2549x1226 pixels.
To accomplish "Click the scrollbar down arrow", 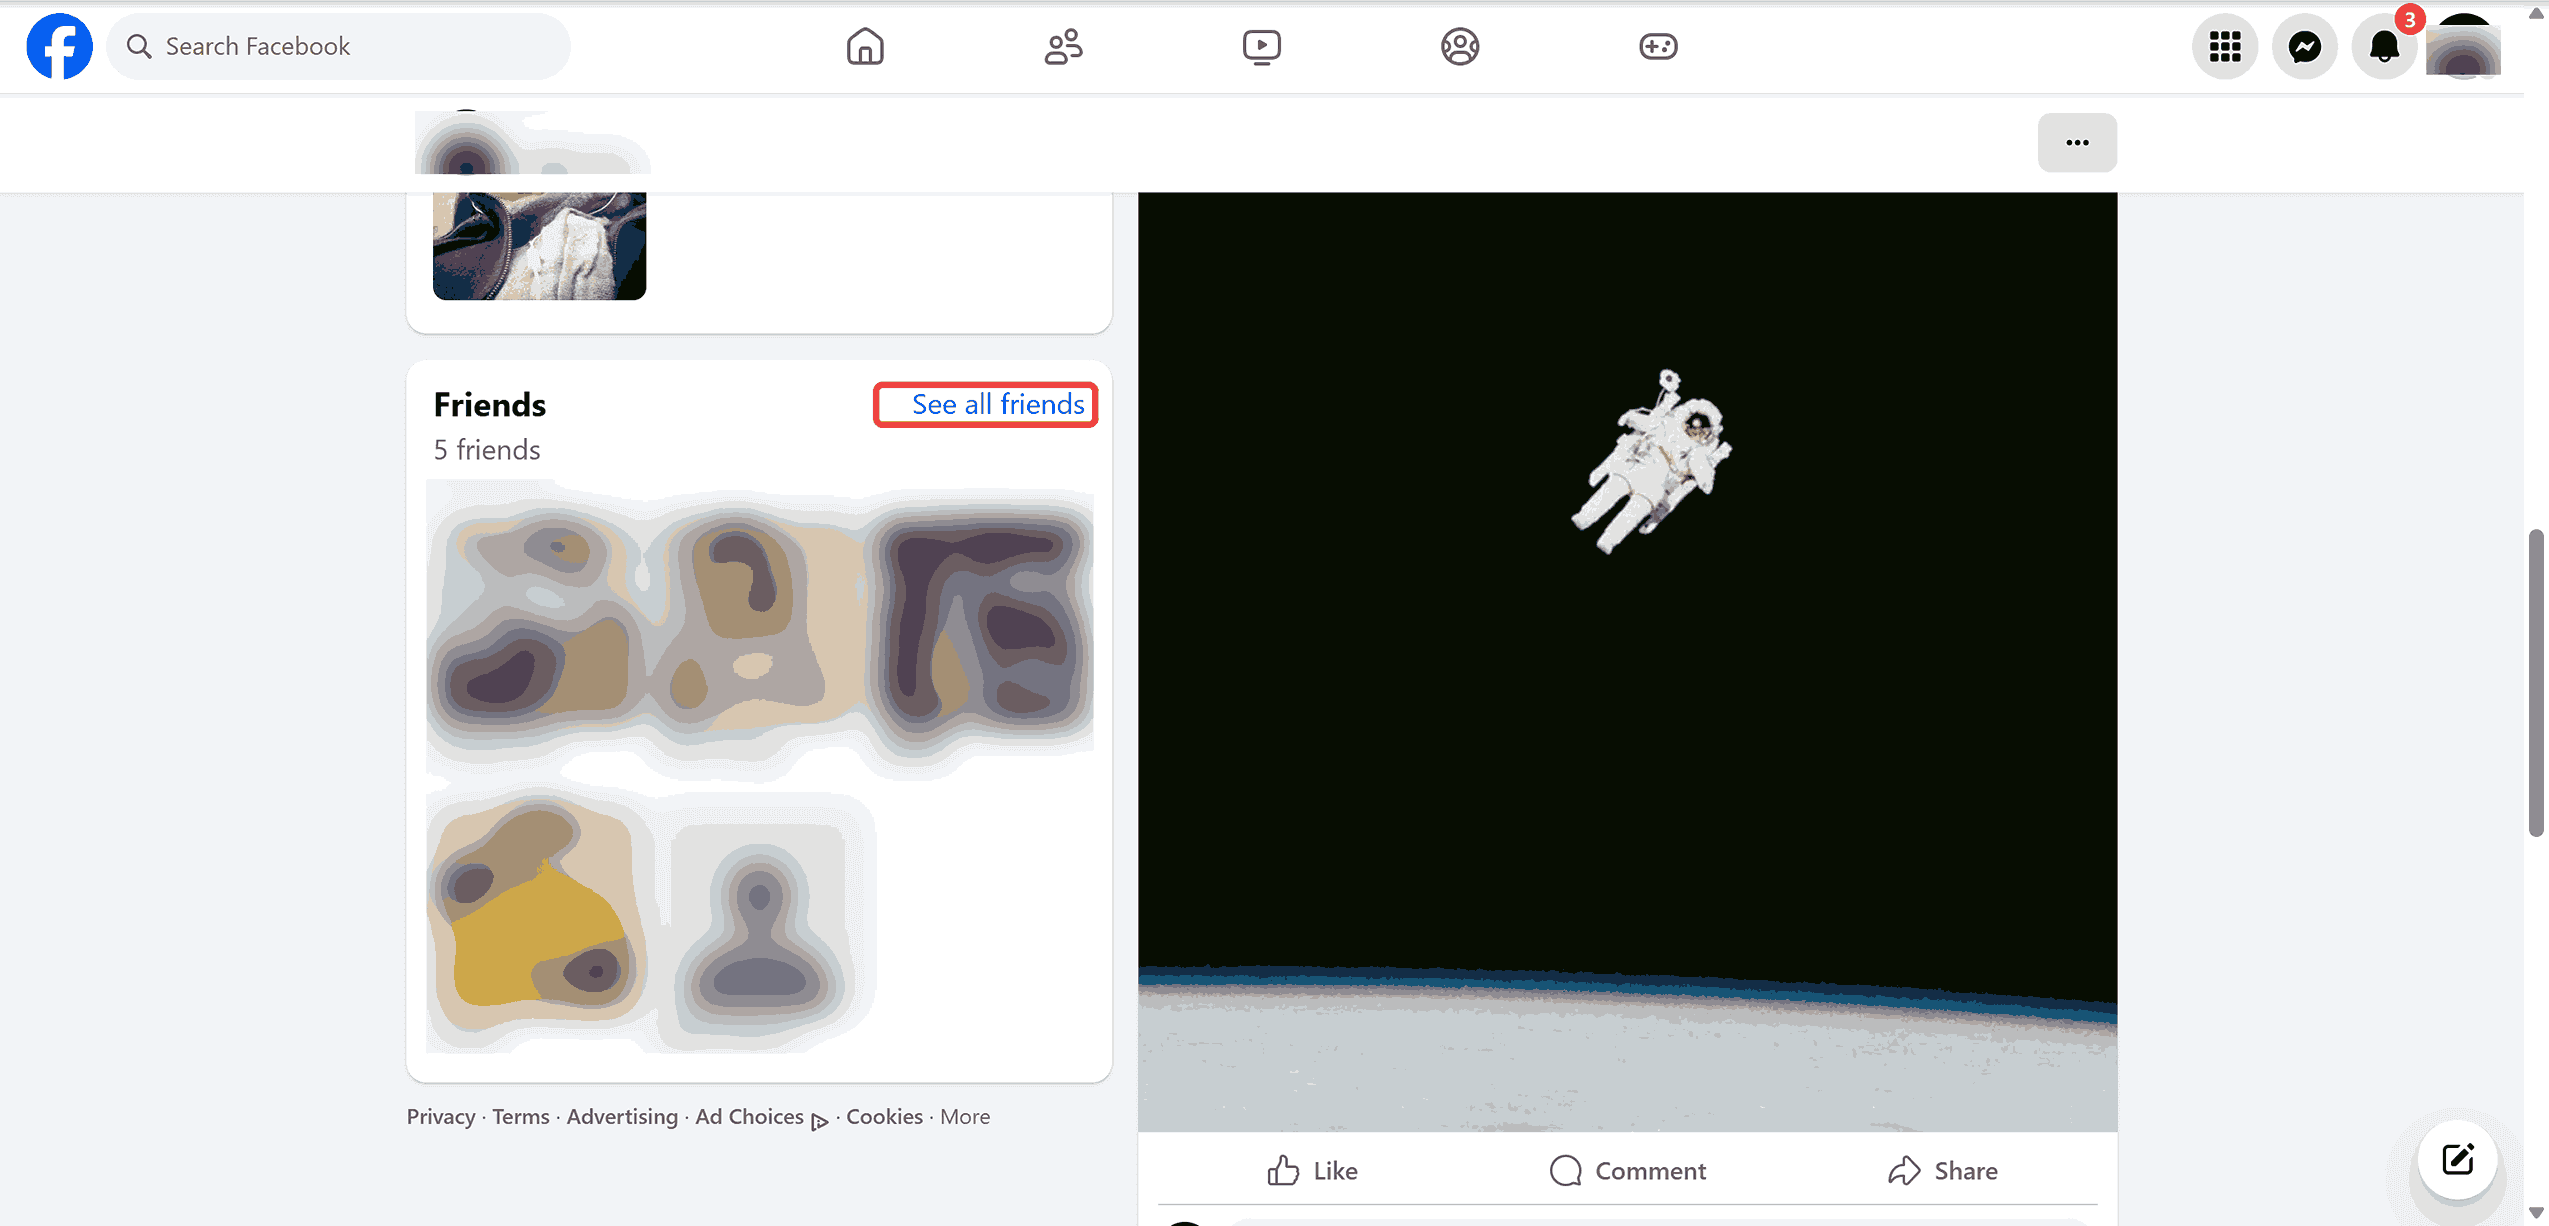I will click(x=2535, y=1212).
